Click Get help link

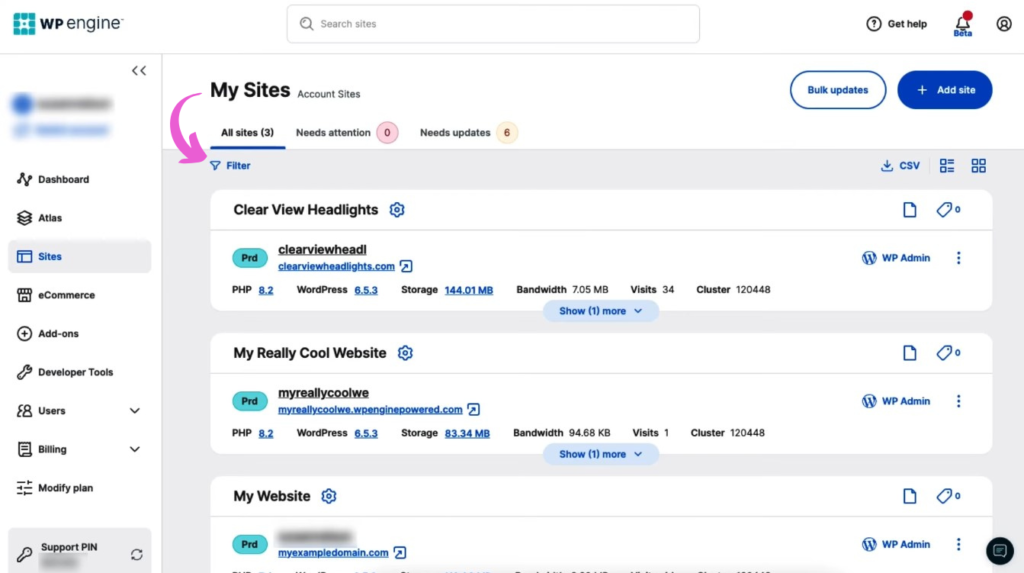[897, 24]
